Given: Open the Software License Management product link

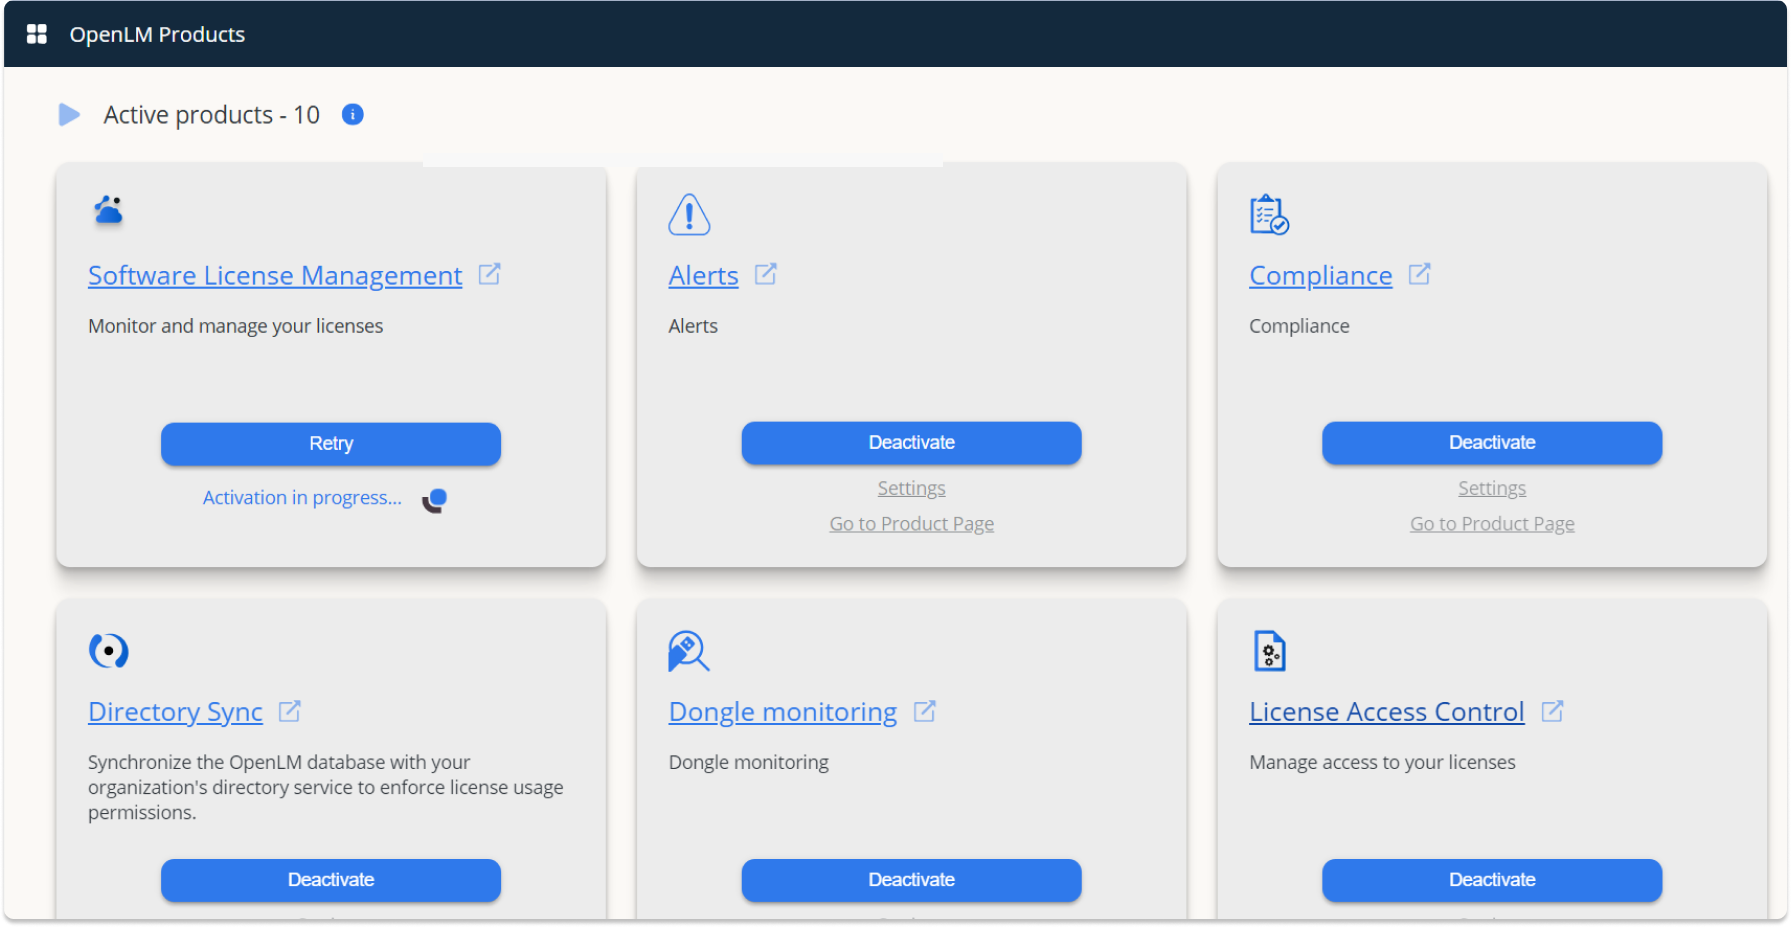Looking at the screenshot, I should 274,275.
